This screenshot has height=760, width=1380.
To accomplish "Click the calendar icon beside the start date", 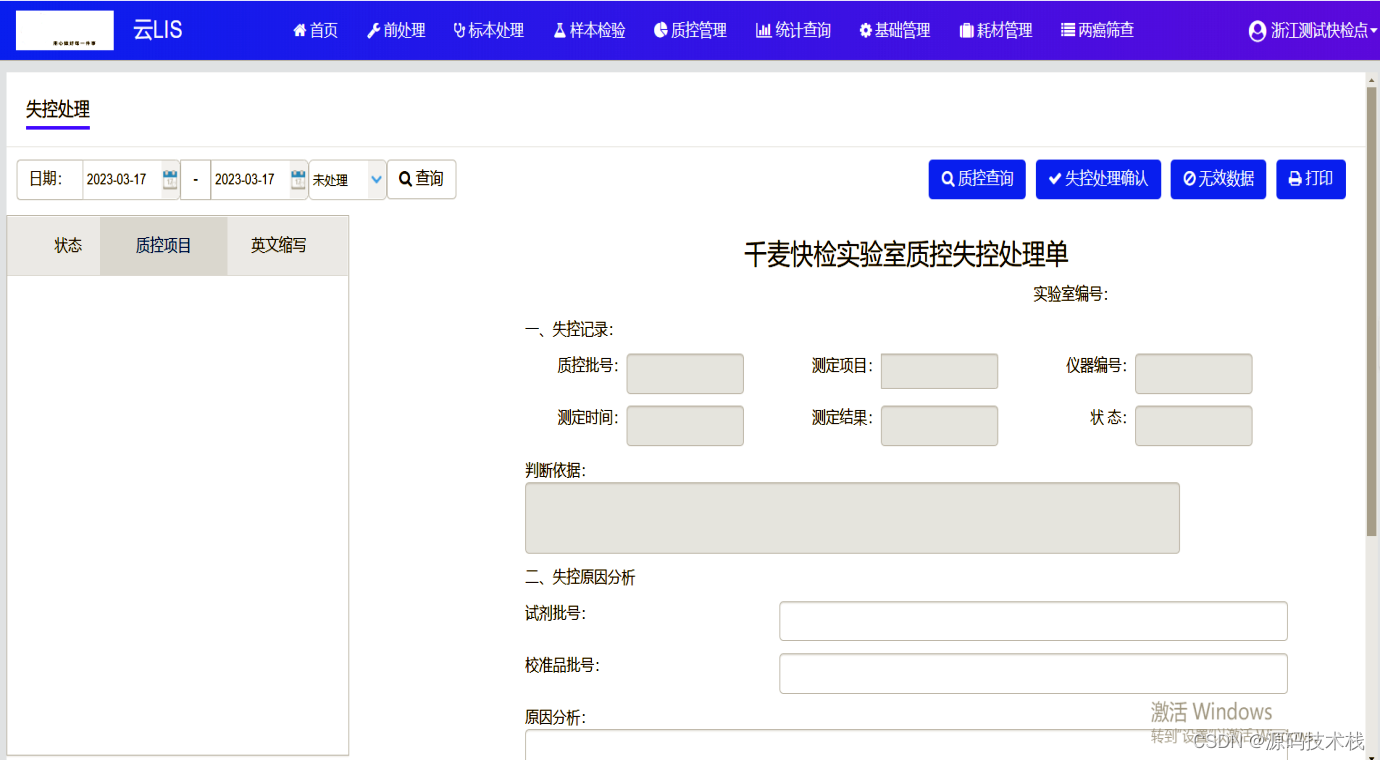I will [170, 180].
